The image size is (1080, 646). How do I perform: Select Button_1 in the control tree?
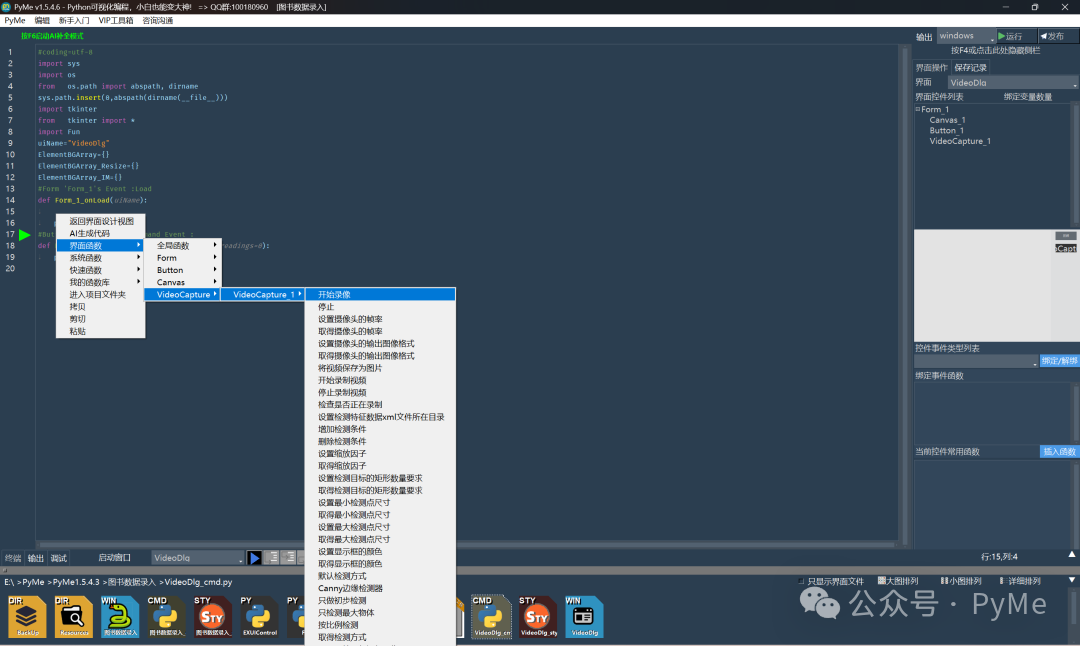(x=946, y=130)
